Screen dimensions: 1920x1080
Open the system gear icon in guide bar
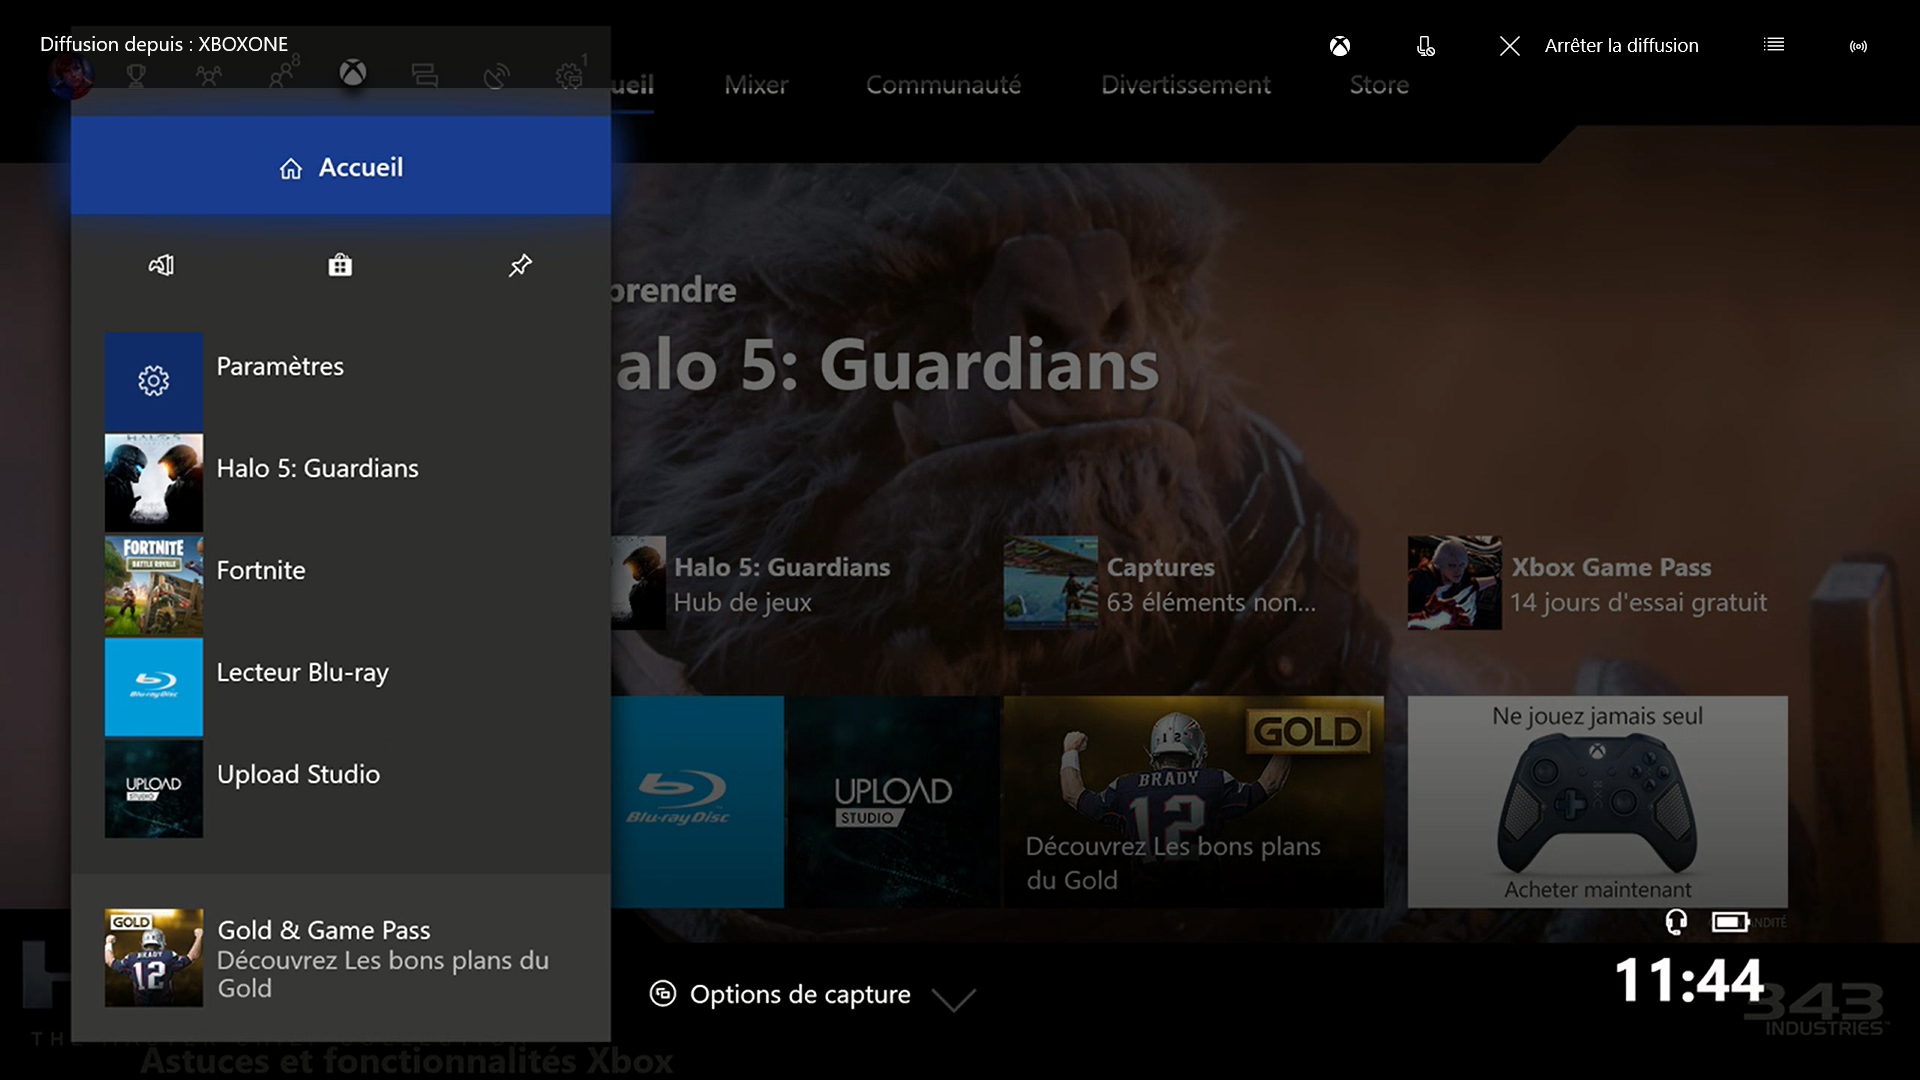569,75
